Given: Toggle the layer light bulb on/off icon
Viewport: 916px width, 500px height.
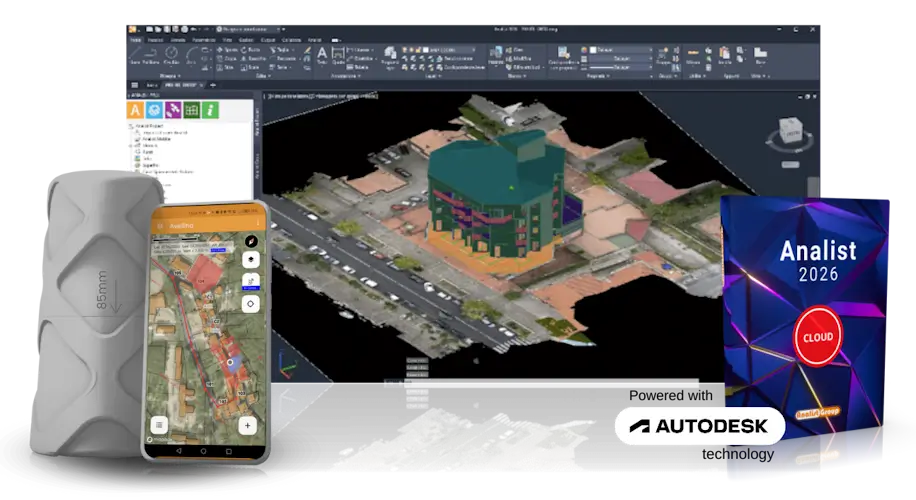Looking at the screenshot, I should point(404,50).
